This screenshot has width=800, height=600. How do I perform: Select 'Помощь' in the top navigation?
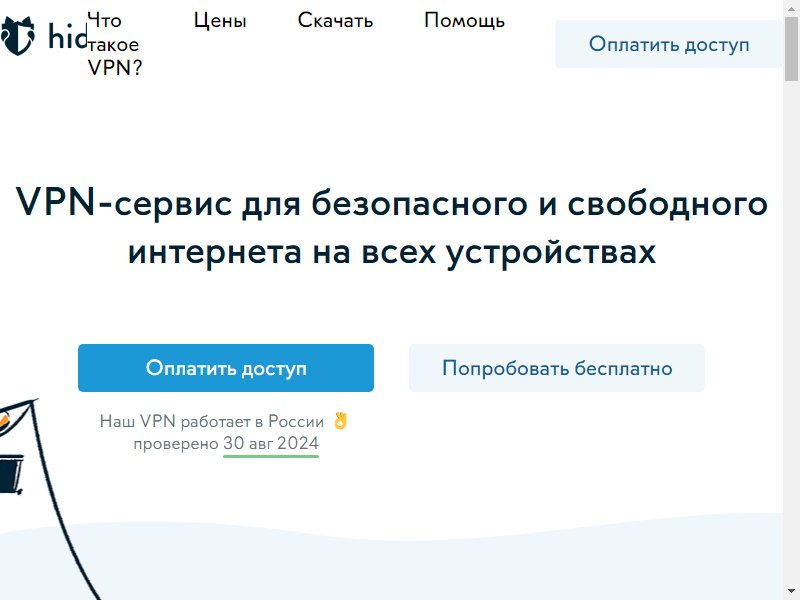tap(464, 20)
